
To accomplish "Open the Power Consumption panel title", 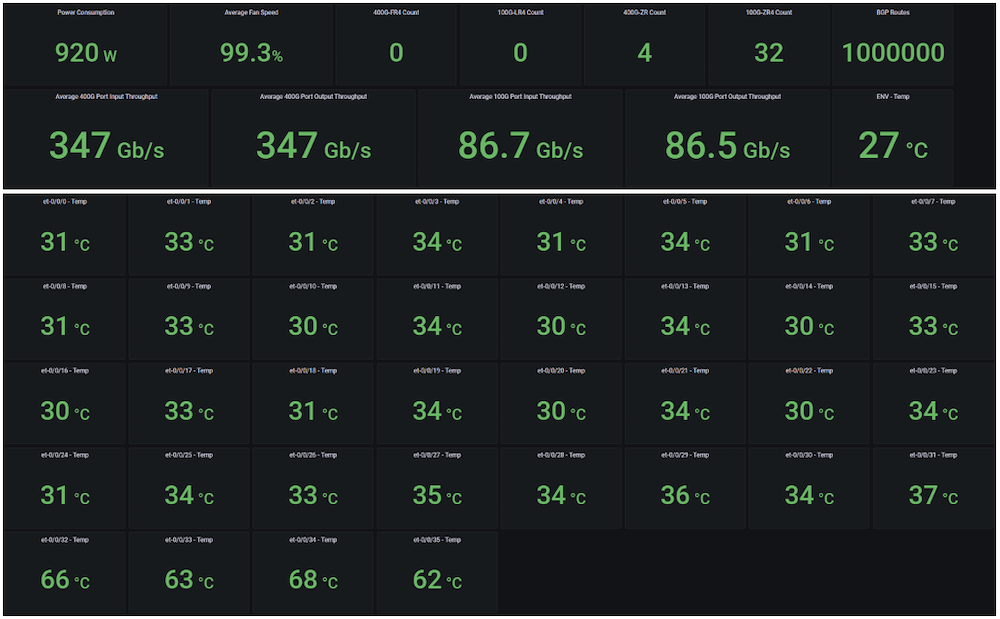I will tap(85, 12).
